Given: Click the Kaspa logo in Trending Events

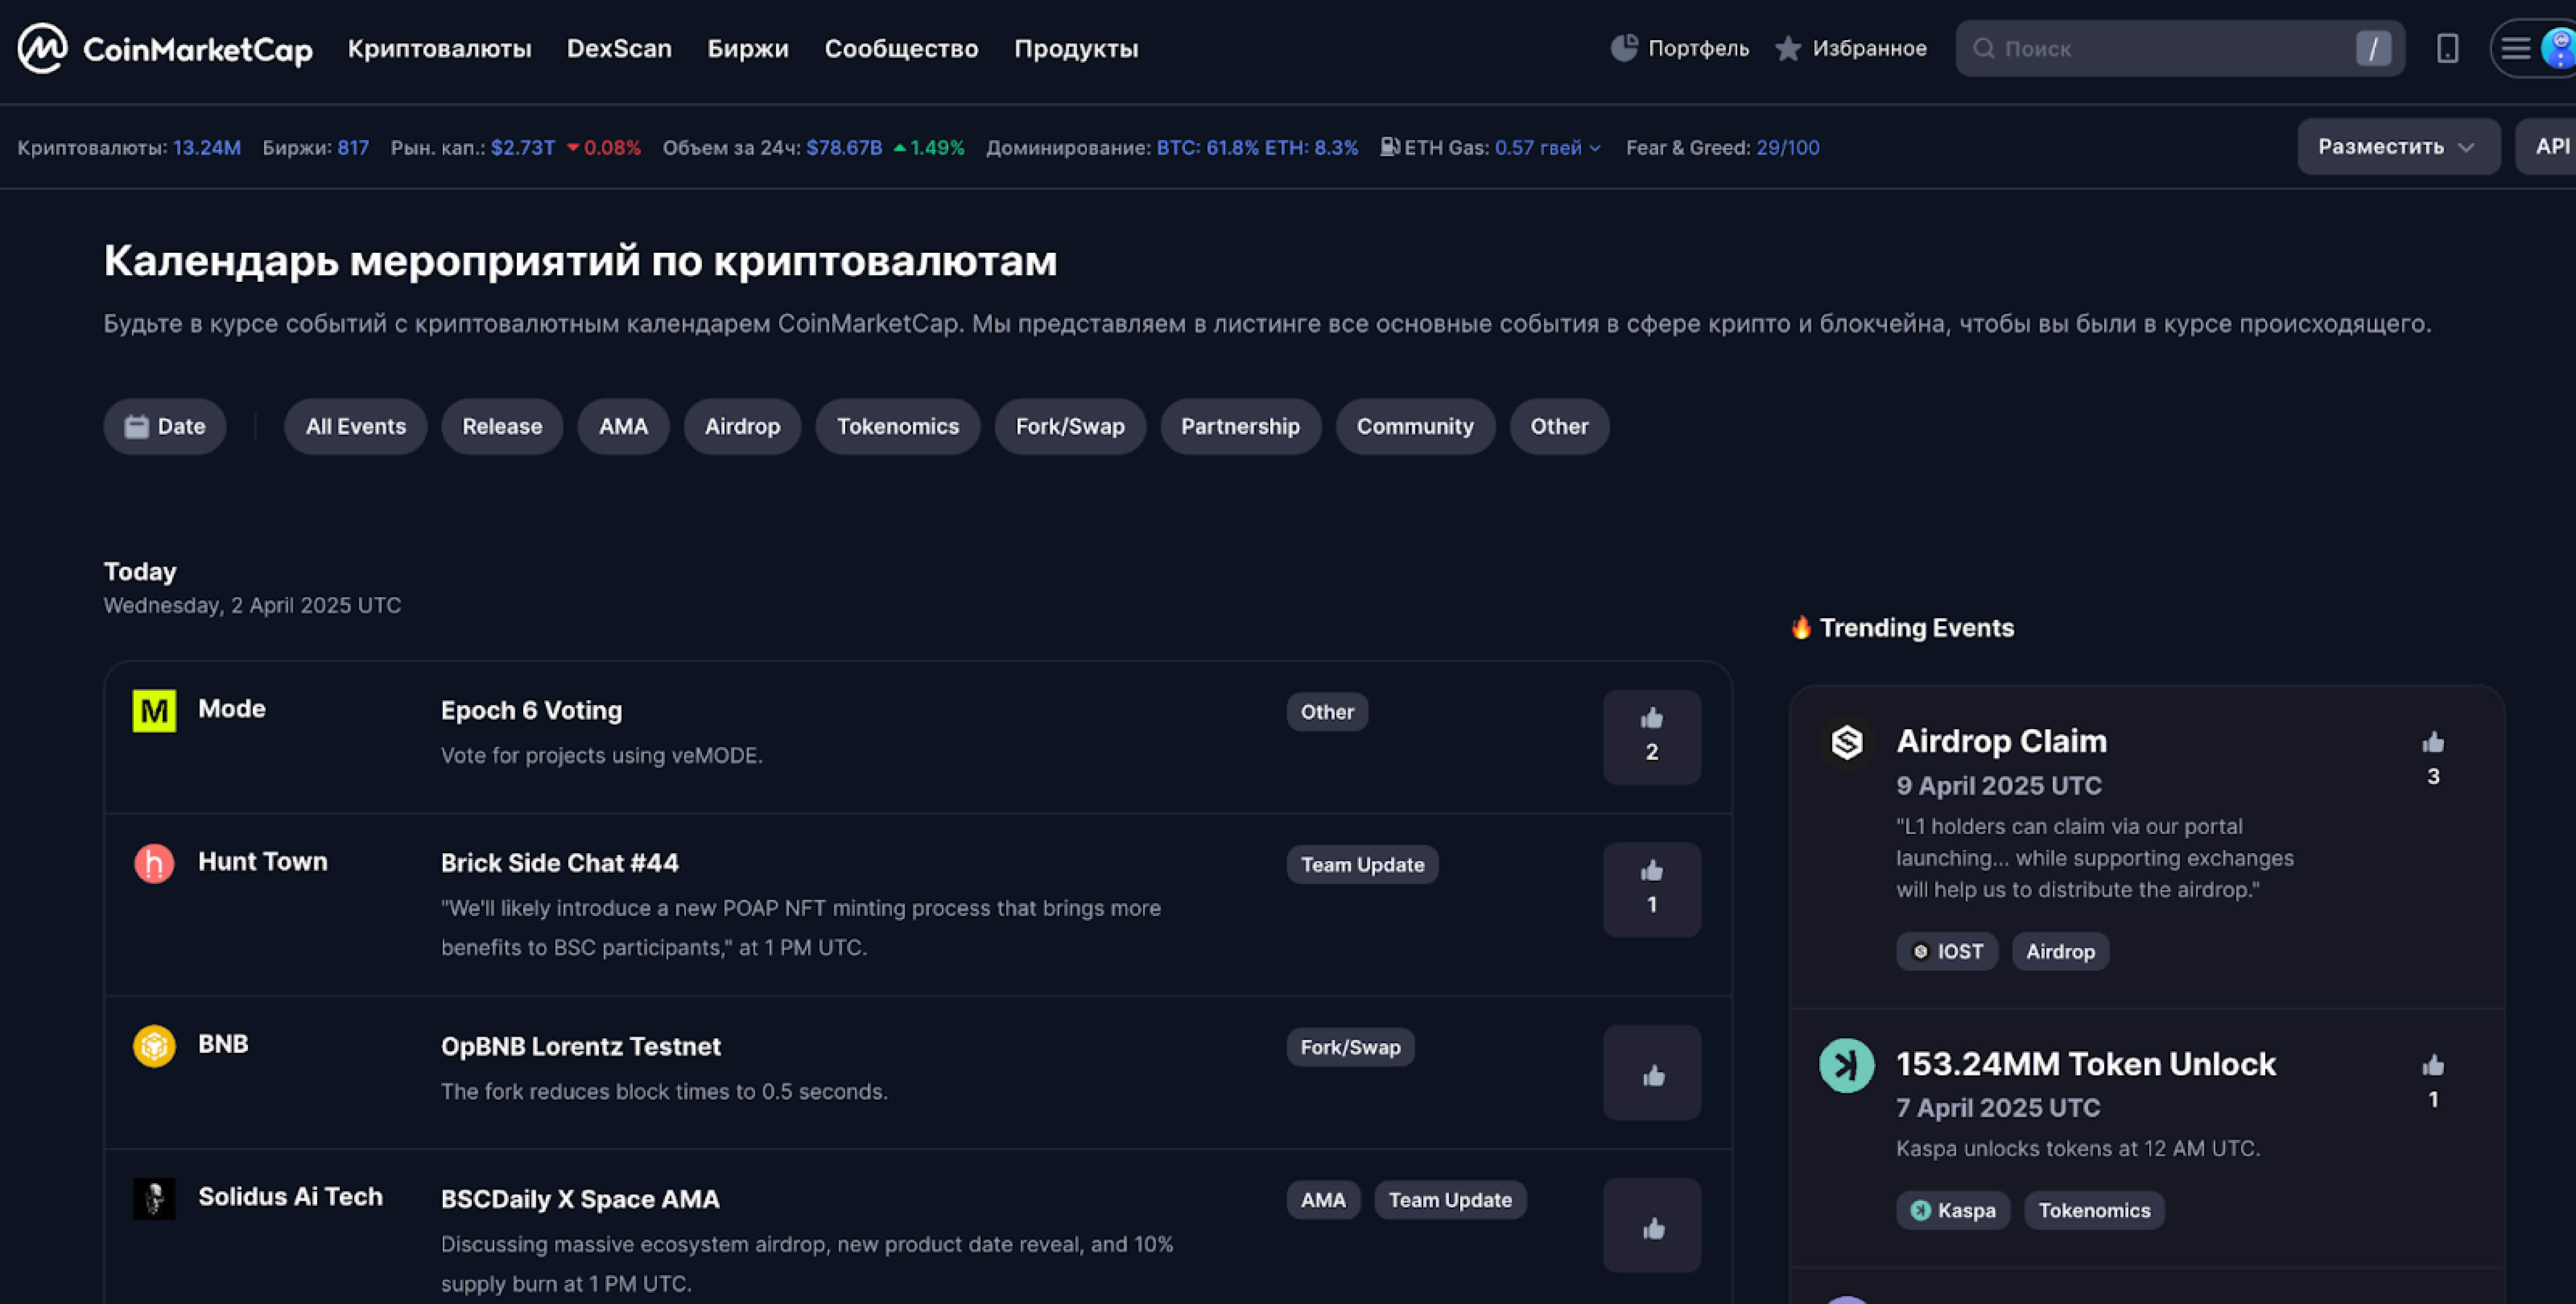Looking at the screenshot, I should tap(1846, 1065).
